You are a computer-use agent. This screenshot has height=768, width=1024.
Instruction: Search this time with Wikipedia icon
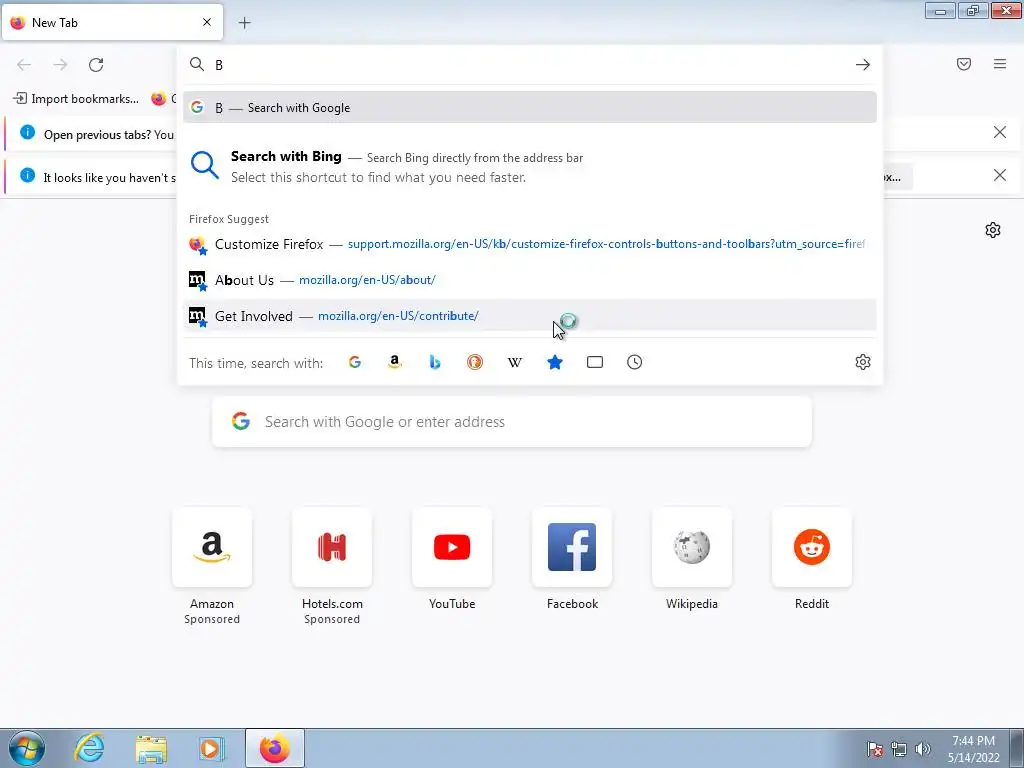pyautogui.click(x=515, y=362)
